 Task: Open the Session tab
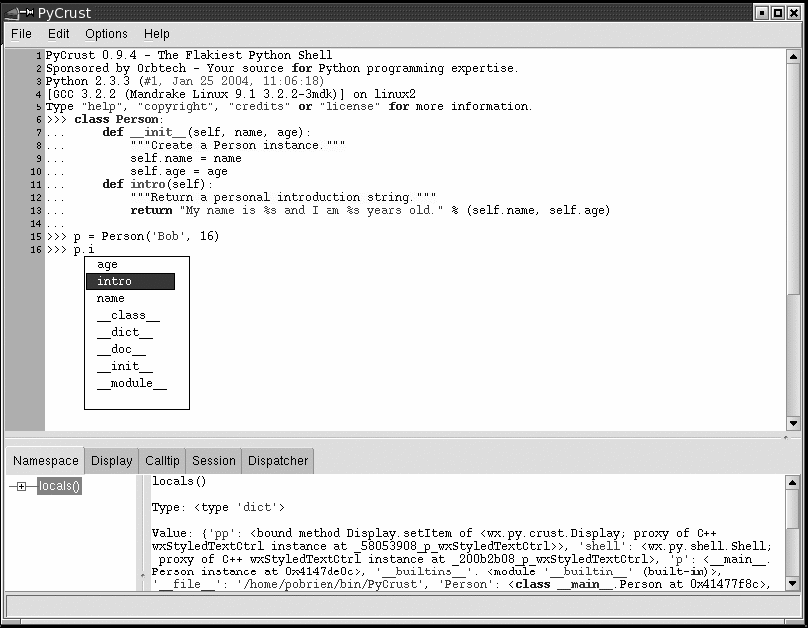(x=213, y=461)
